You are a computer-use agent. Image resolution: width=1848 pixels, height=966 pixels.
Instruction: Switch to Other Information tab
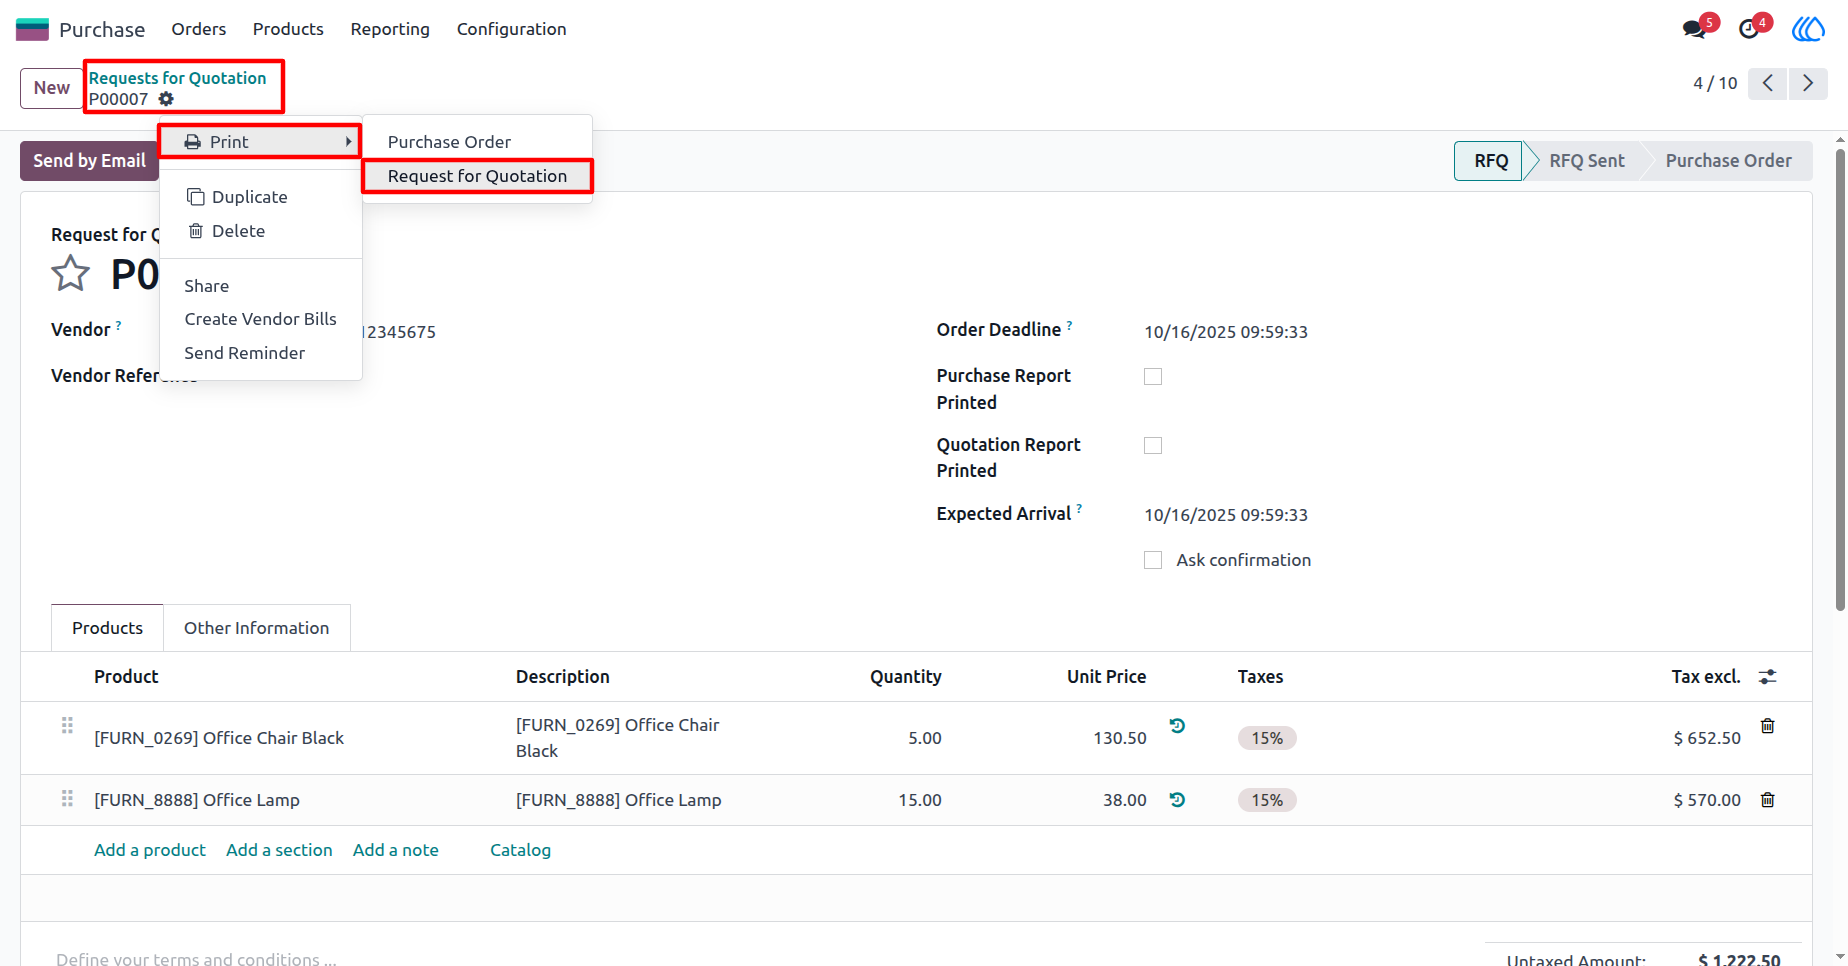pos(256,628)
